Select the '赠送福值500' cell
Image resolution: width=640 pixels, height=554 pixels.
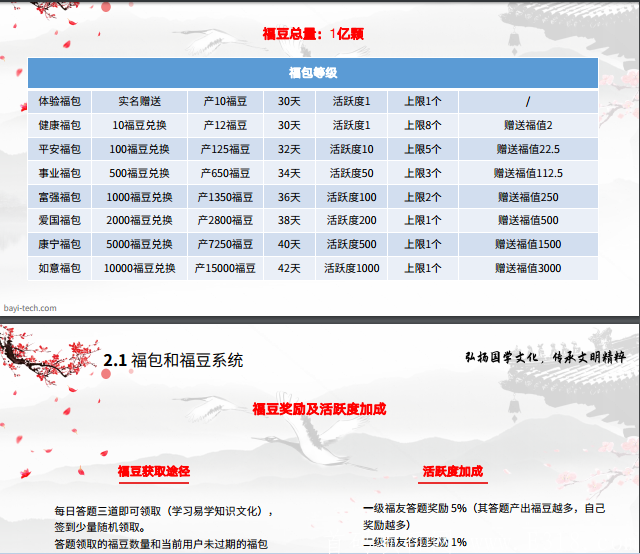[528, 220]
